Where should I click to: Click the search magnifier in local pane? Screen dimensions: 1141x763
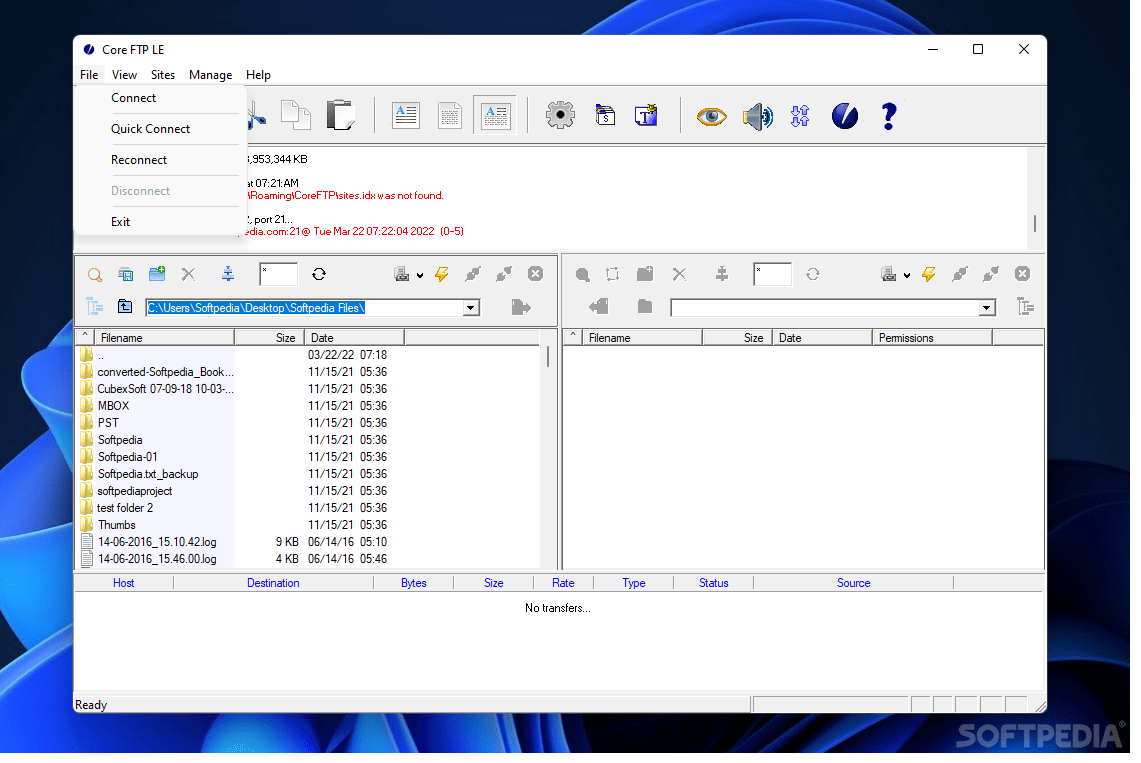[x=95, y=275]
